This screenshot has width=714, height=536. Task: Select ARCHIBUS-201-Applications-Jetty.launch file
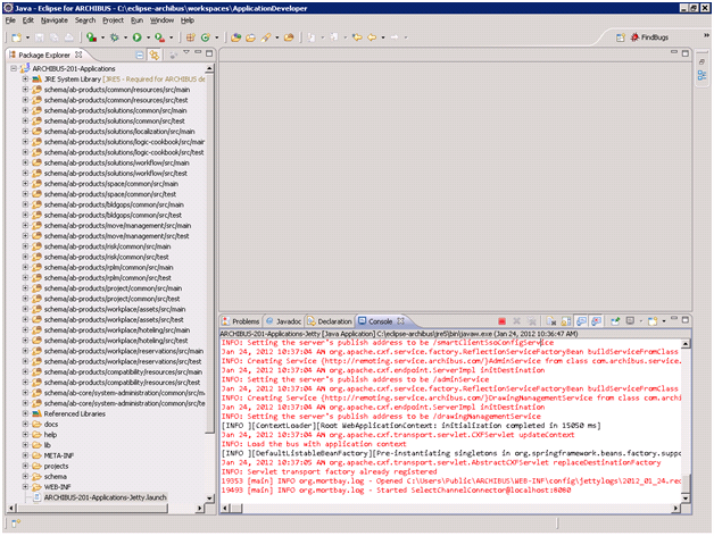(x=105, y=498)
